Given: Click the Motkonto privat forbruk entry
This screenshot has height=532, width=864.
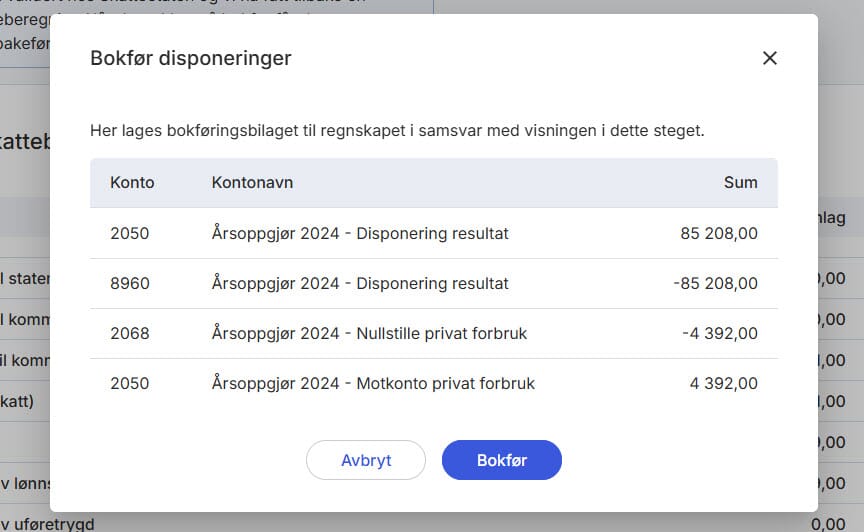Looking at the screenshot, I should point(373,384).
